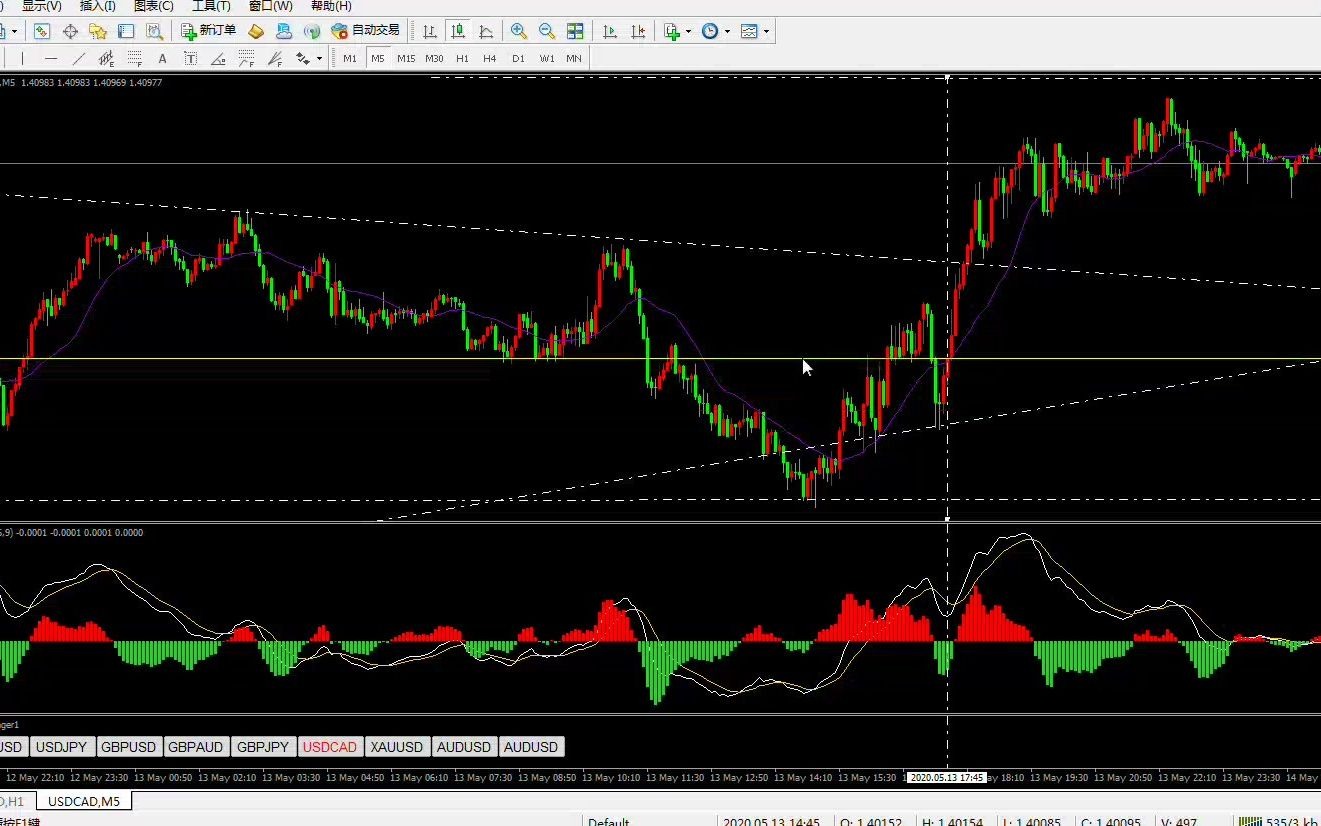Select the horizontal line drawing tool
This screenshot has height=826, width=1321.
[x=50, y=58]
